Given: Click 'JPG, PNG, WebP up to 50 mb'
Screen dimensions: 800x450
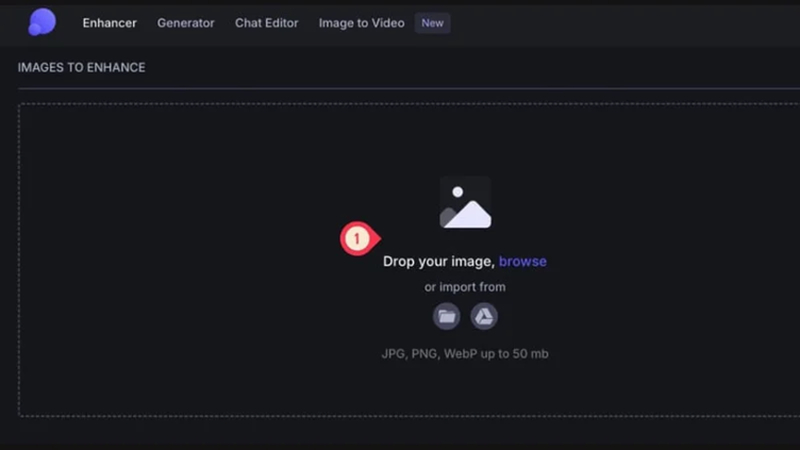Looking at the screenshot, I should pyautogui.click(x=465, y=354).
